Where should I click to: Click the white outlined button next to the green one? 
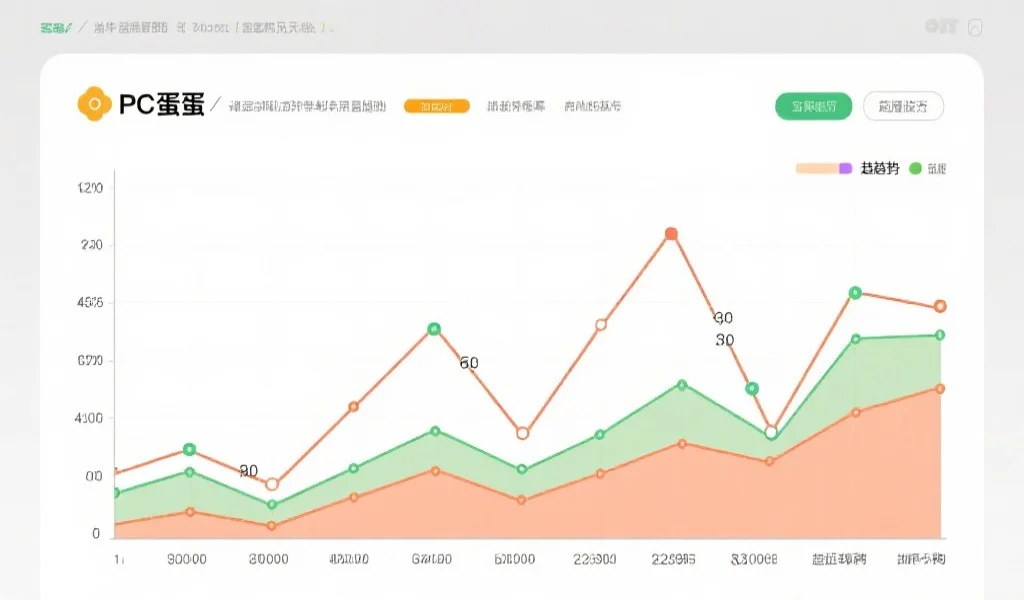pos(903,104)
